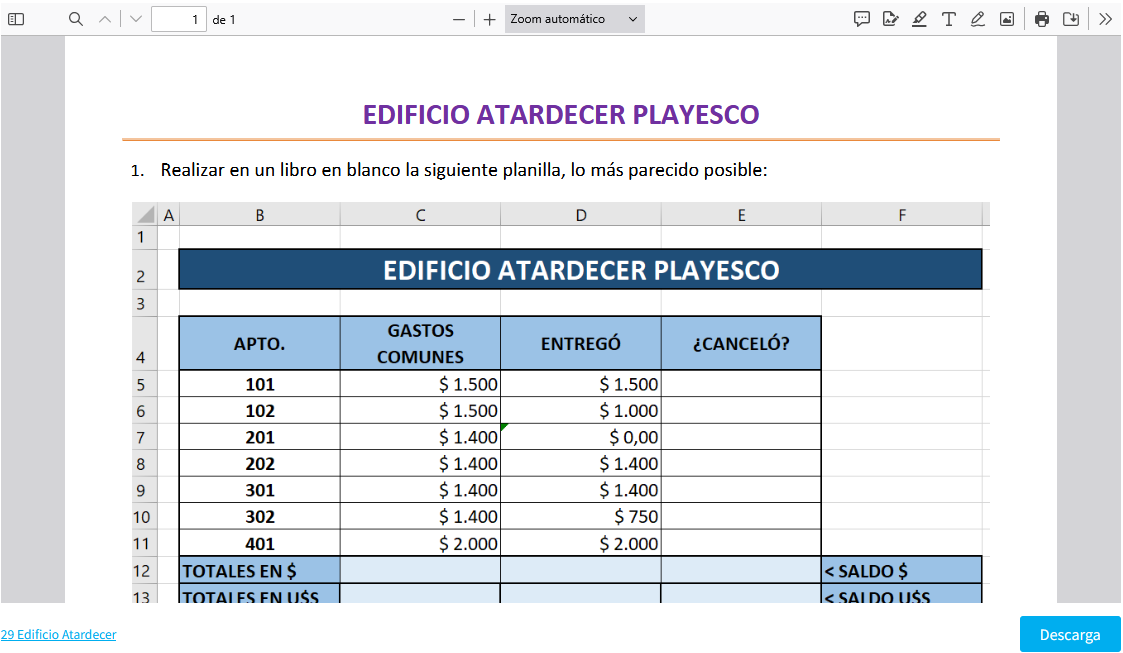Zoom out with the minus button
1123x653 pixels.
[459, 19]
